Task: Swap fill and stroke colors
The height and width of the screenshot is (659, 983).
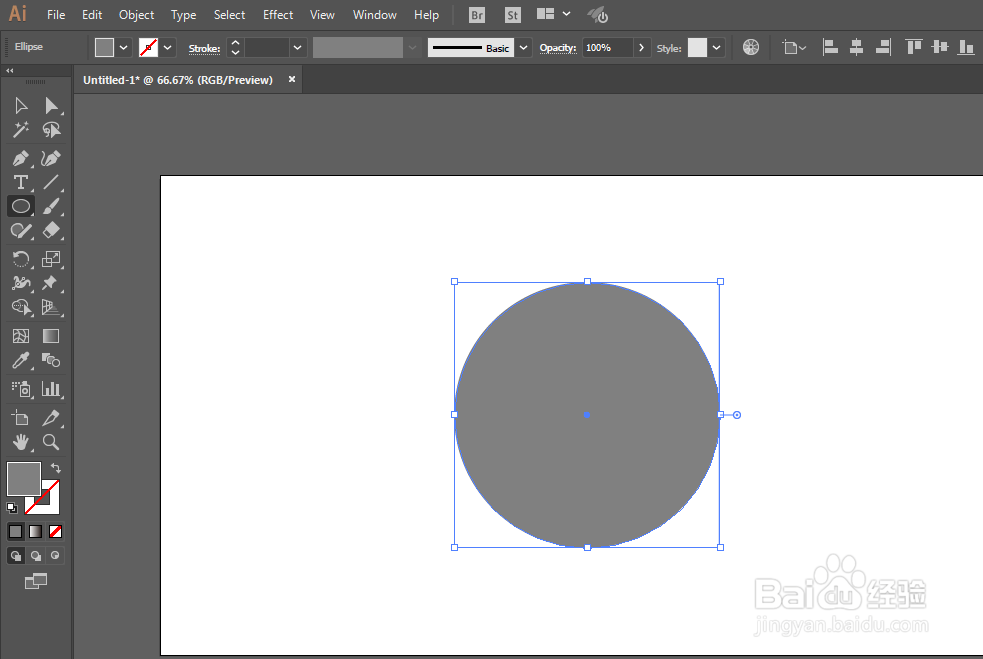Action: [x=55, y=468]
